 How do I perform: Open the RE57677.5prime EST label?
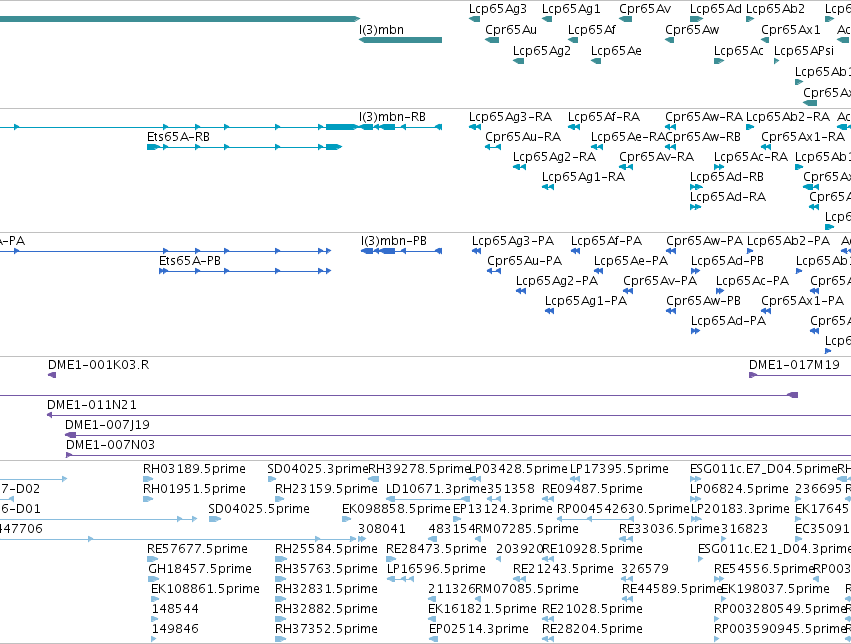click(197, 549)
